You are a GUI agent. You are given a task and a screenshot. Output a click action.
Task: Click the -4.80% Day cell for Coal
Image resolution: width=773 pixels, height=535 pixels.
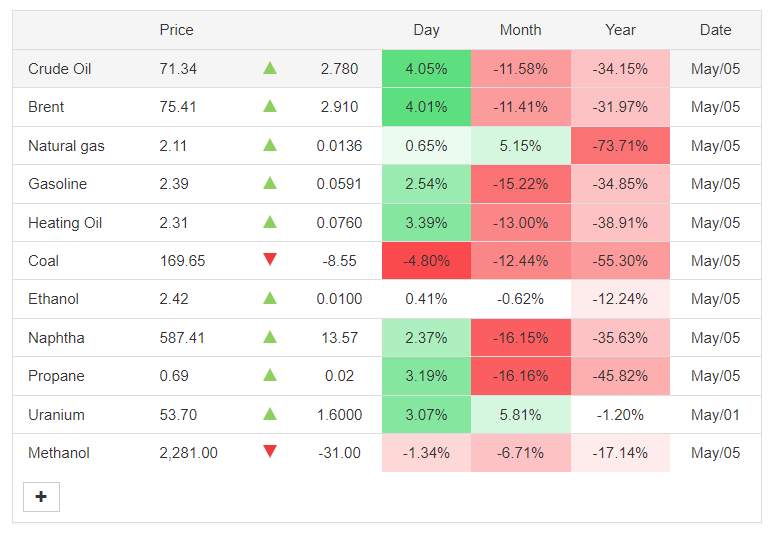[426, 261]
